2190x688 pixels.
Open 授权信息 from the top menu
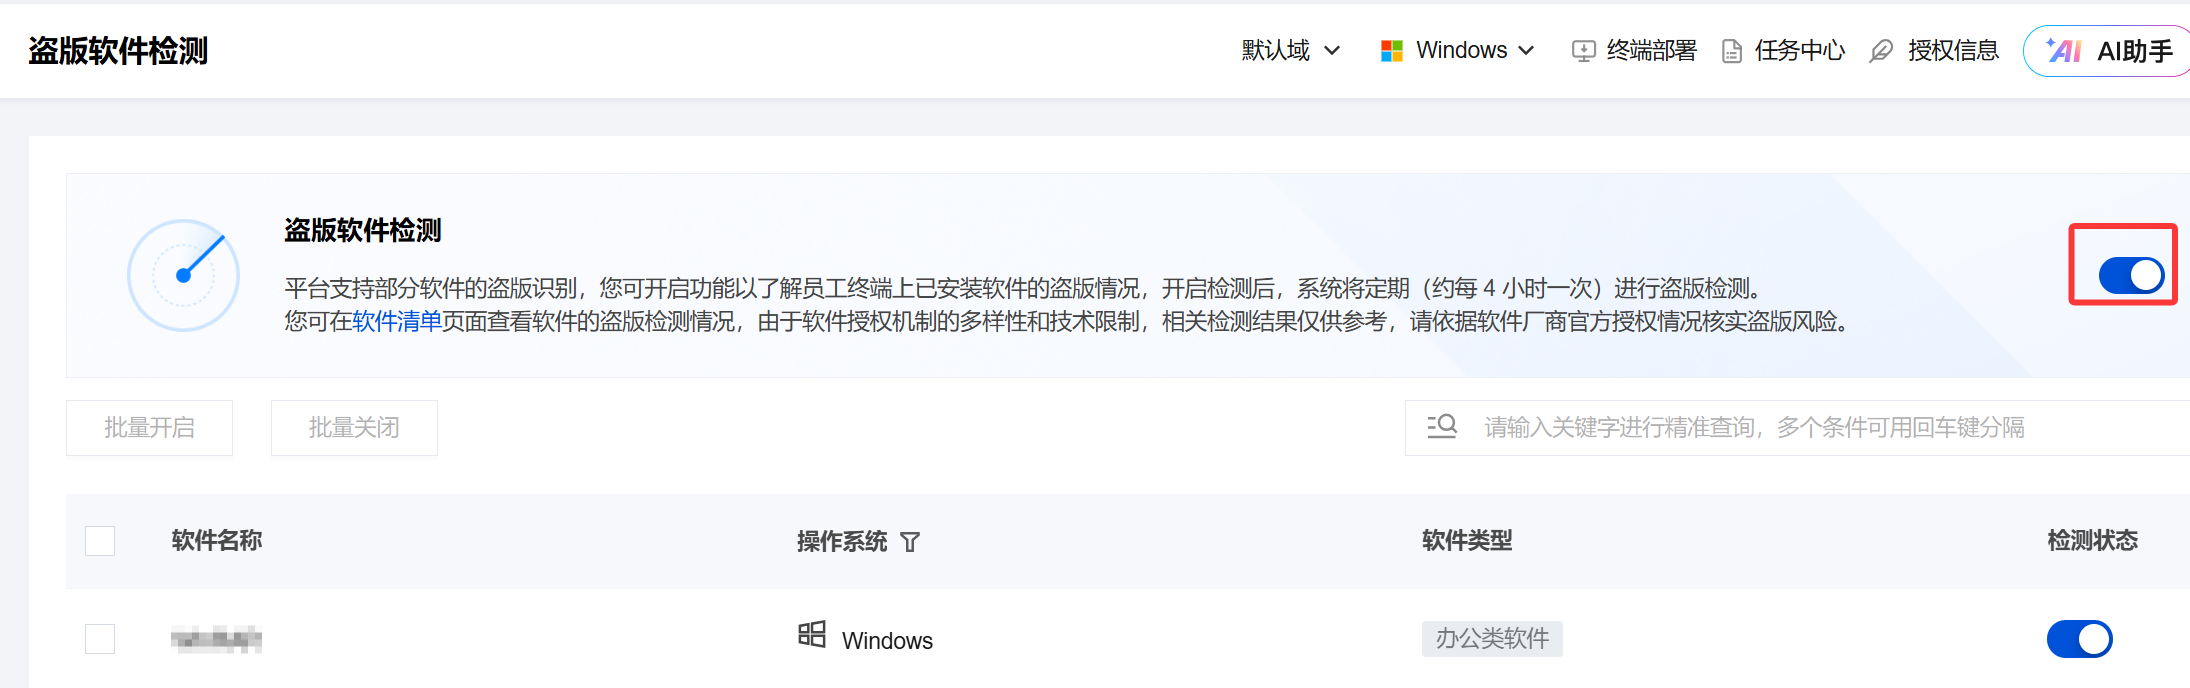coord(1952,51)
